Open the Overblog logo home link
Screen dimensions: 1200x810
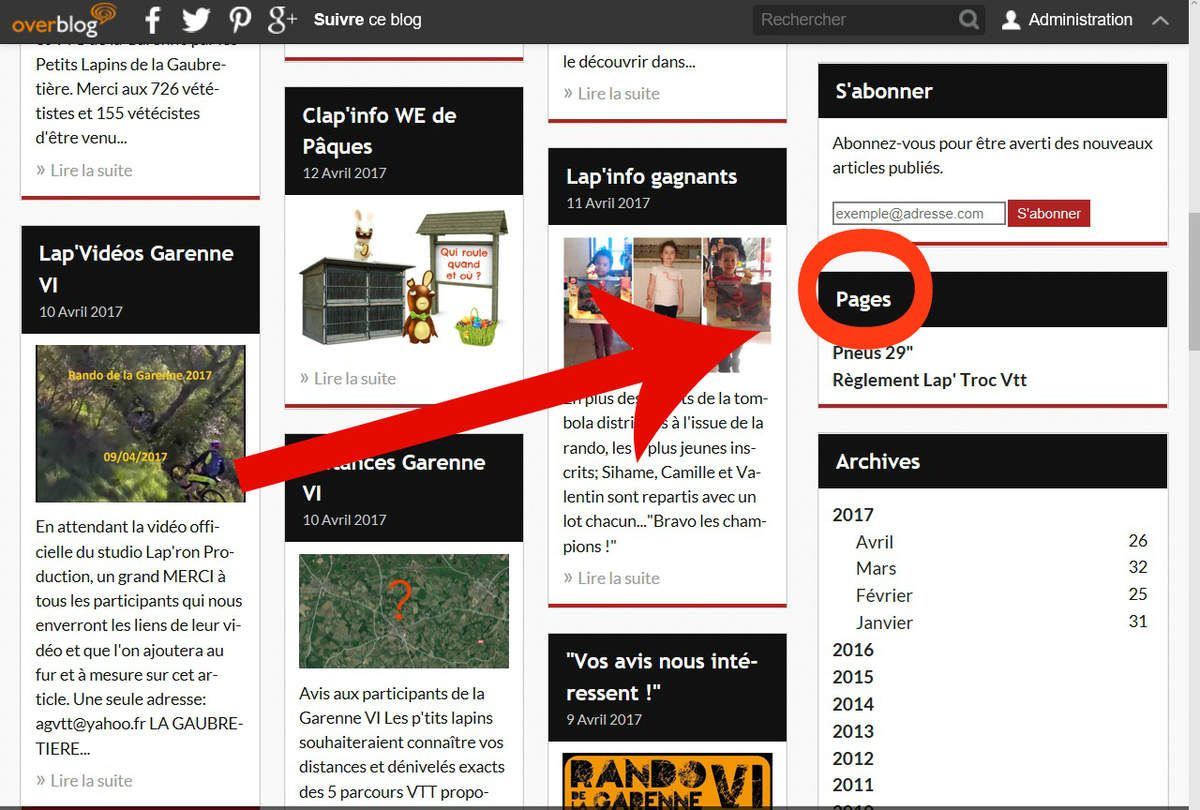coord(64,19)
